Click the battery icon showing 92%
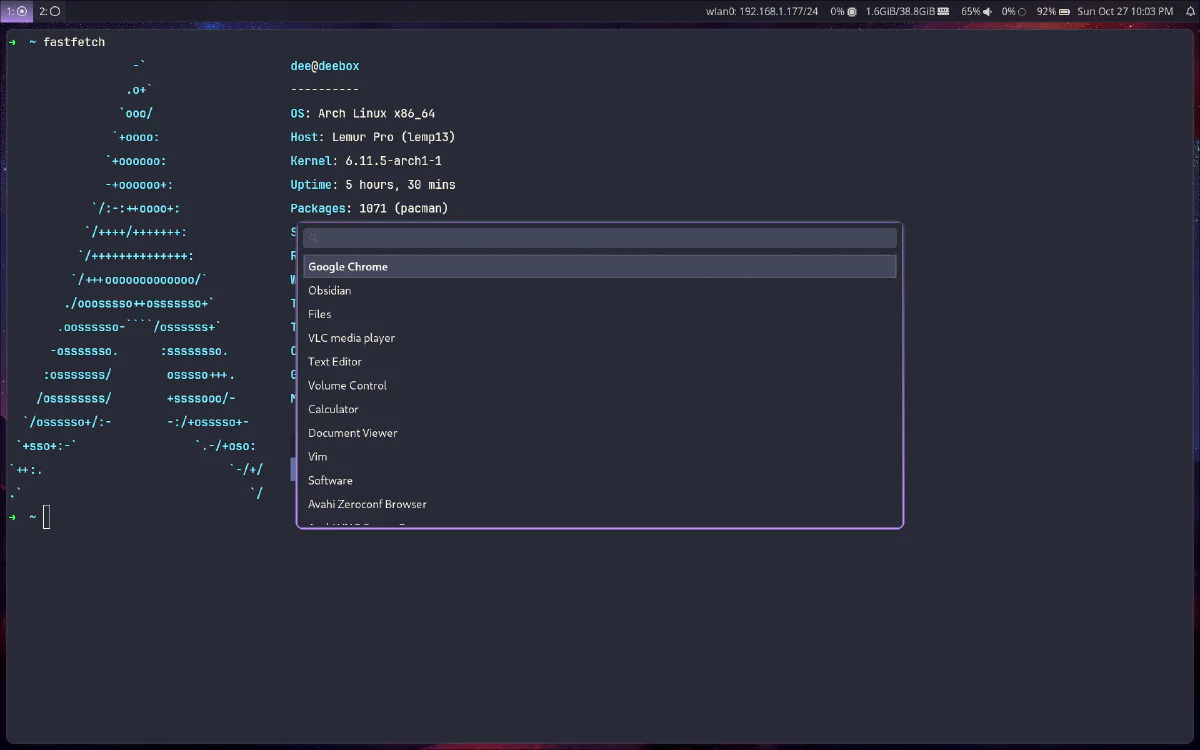This screenshot has height=750, width=1200. (x=1065, y=11)
